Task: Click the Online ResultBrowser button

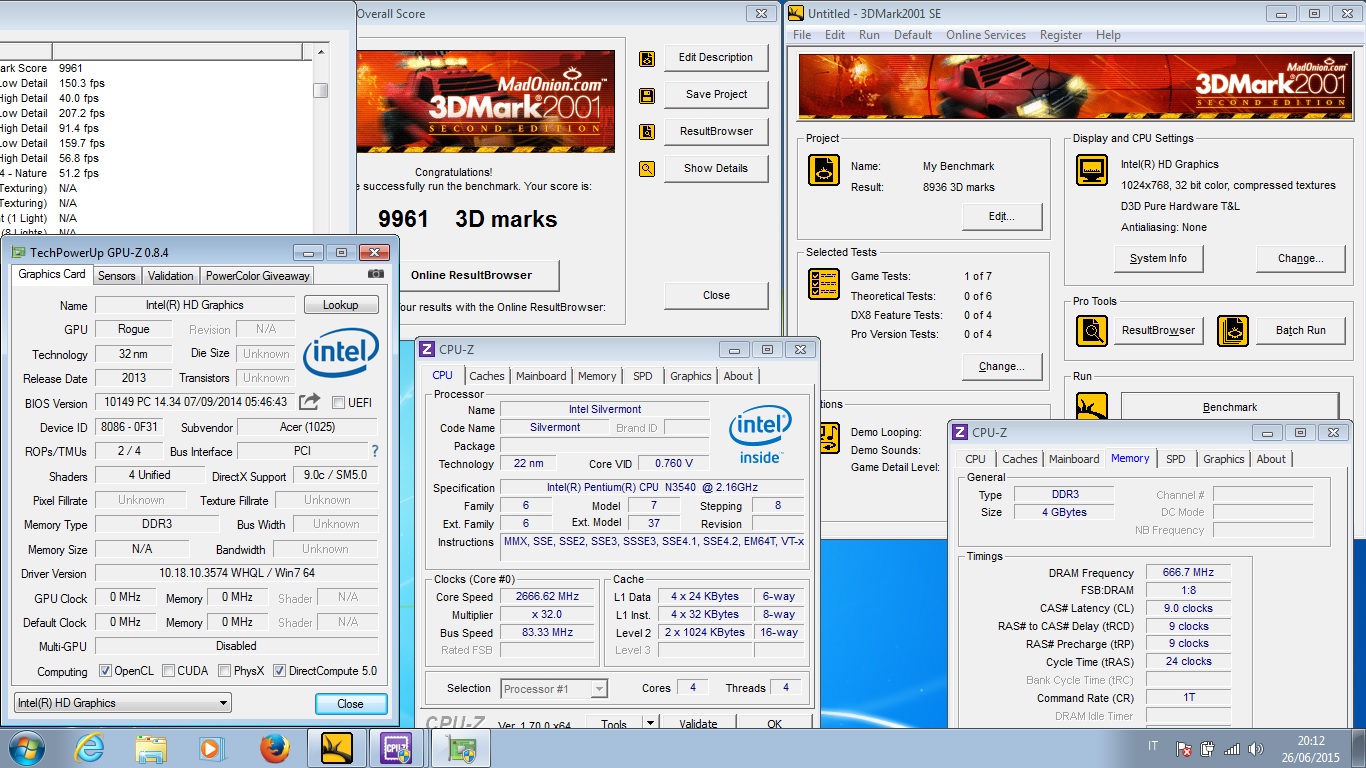Action: (471, 275)
